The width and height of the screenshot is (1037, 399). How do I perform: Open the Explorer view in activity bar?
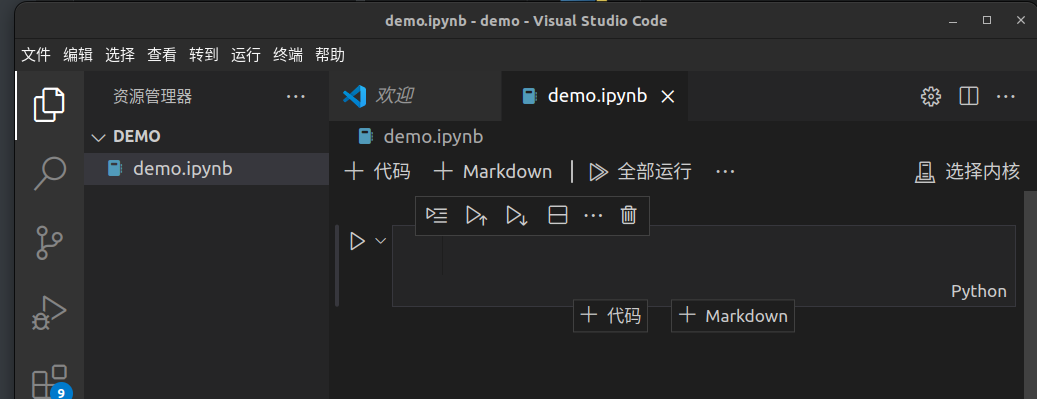[x=50, y=105]
